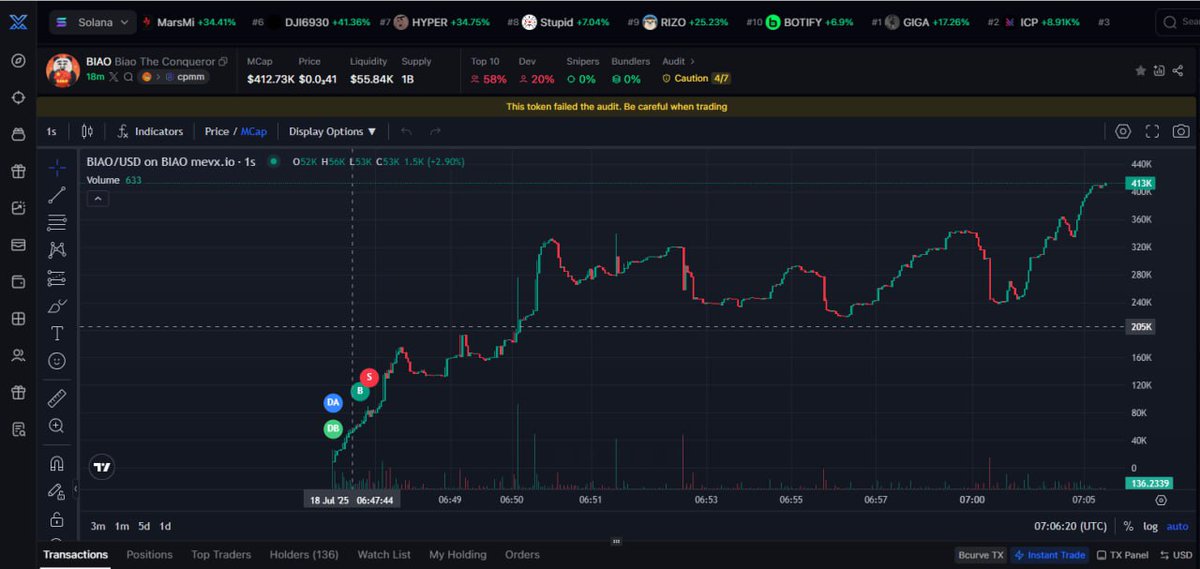The height and width of the screenshot is (569, 1200).
Task: Select the Text annotation tool
Action: pos(57,333)
